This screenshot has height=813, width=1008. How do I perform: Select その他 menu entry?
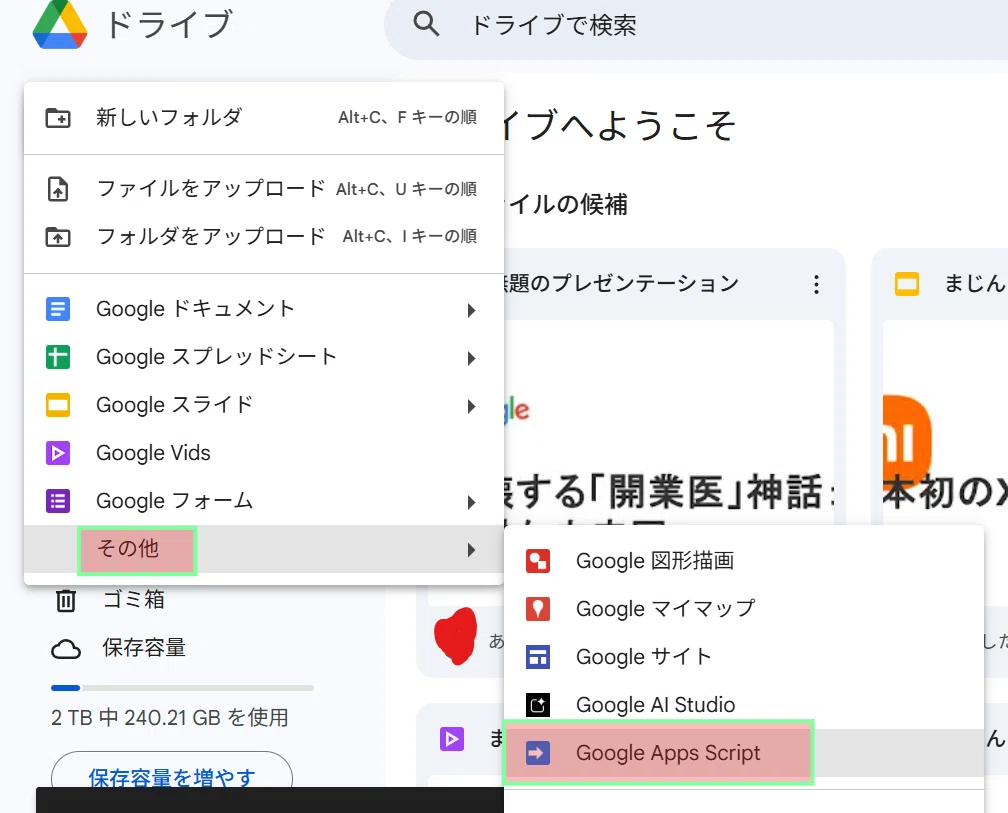(264, 549)
